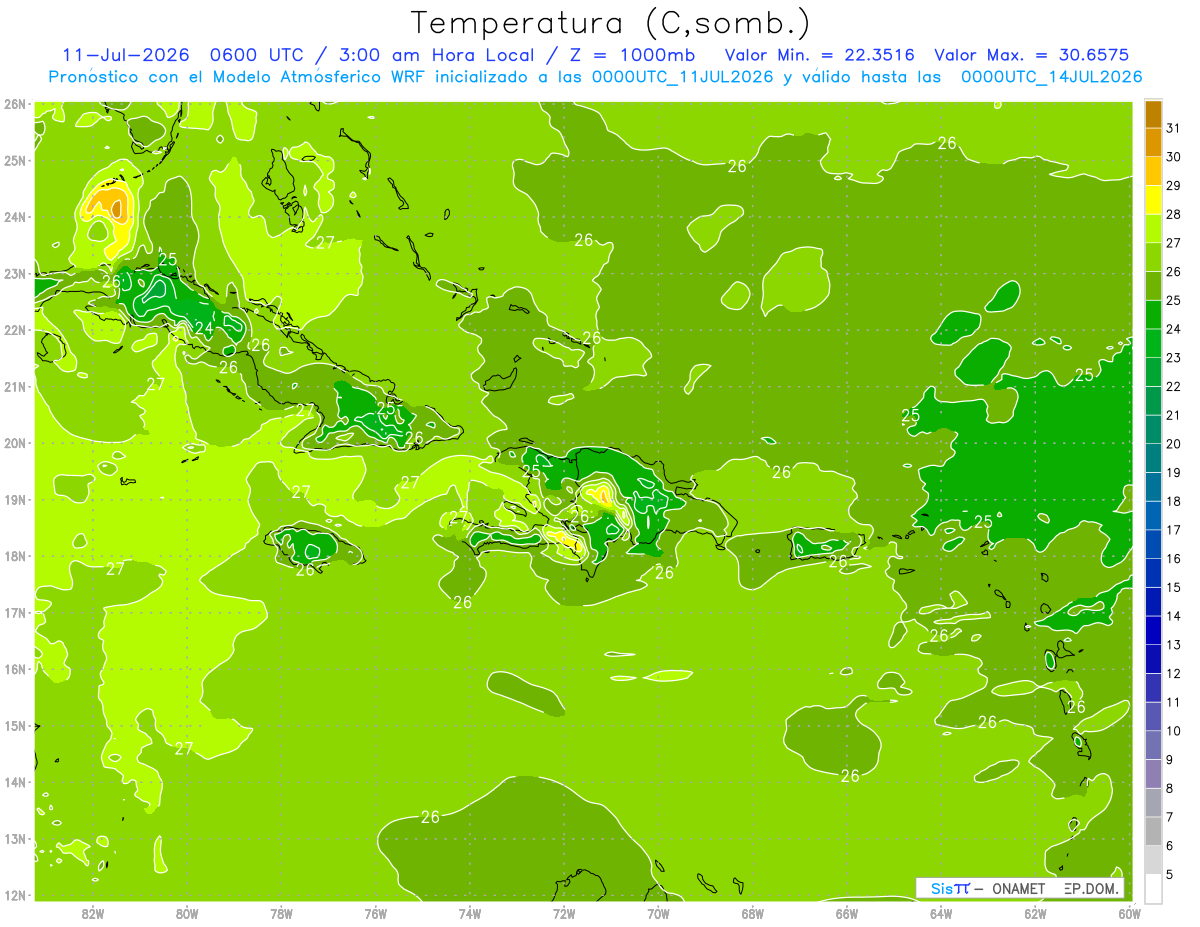
Task: Click the 18 label on the color scale
Action: pos(1173,501)
